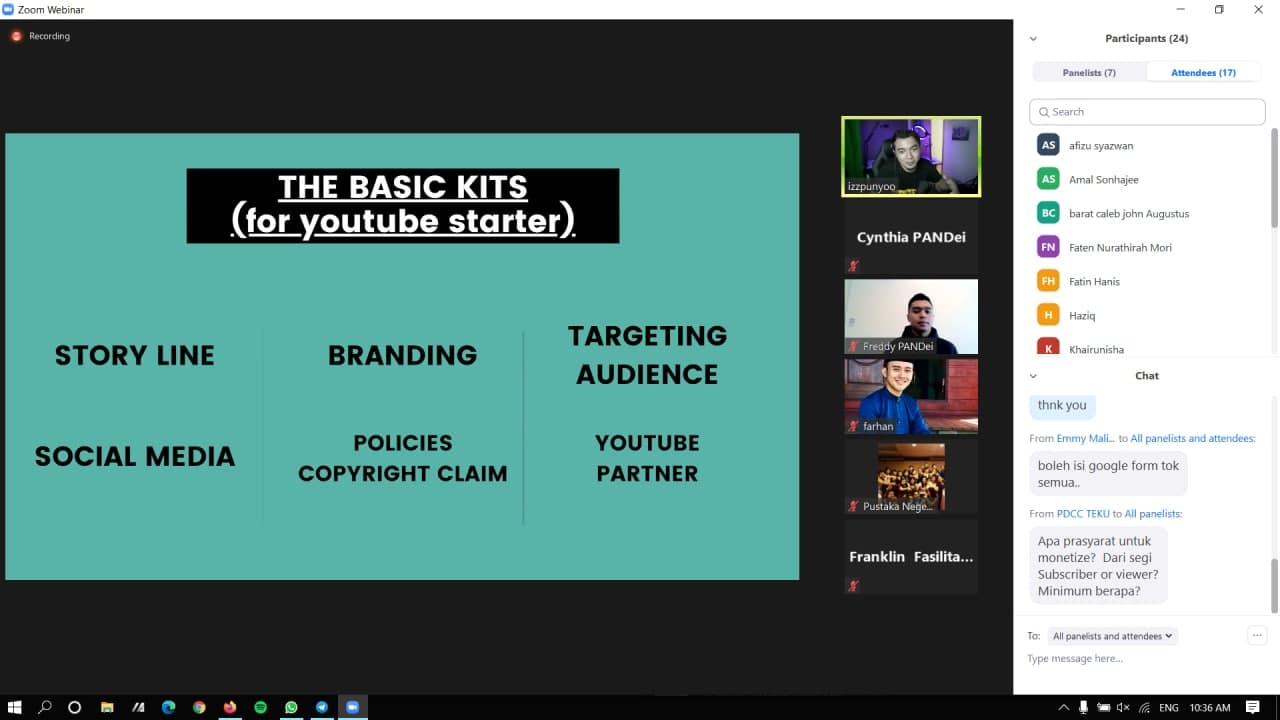Click the thnk you chat message
This screenshot has height=720, width=1280.
coord(1062,405)
